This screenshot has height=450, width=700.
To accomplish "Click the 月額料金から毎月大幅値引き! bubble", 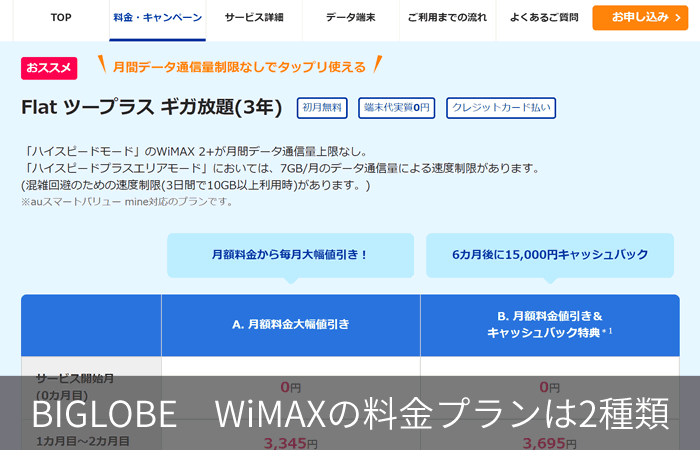I will point(291,255).
